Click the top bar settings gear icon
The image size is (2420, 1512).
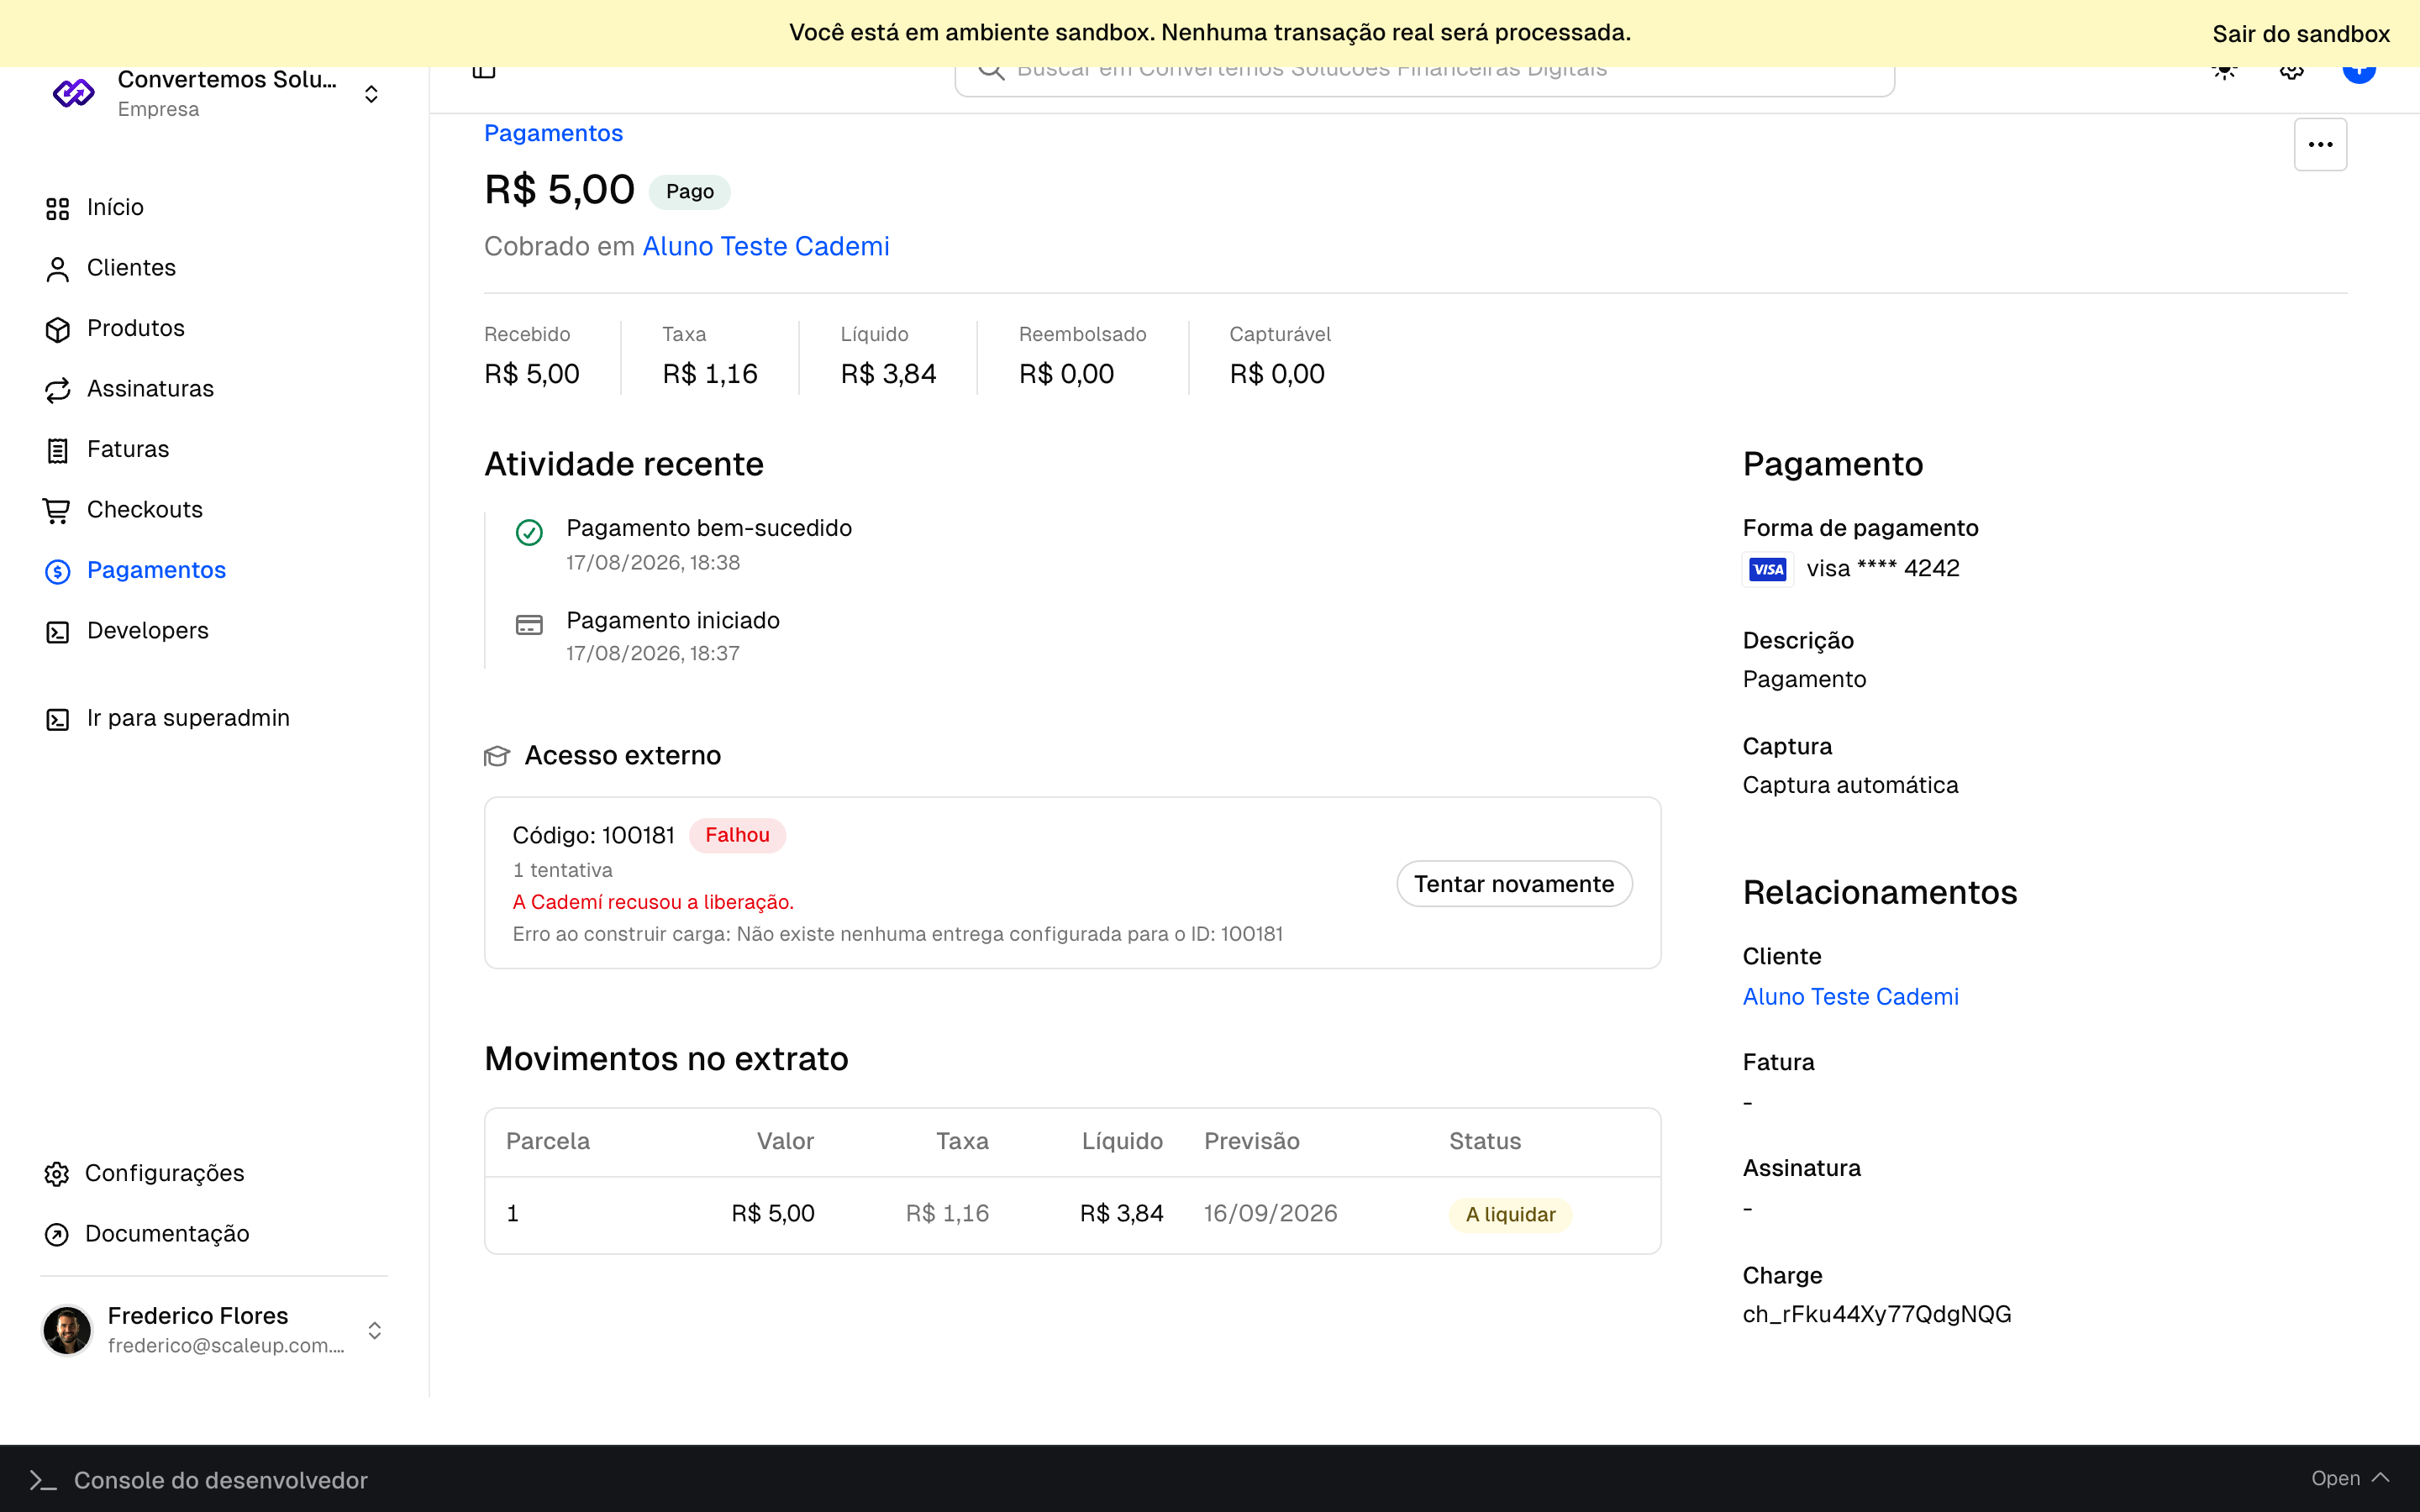pyautogui.click(x=2292, y=70)
